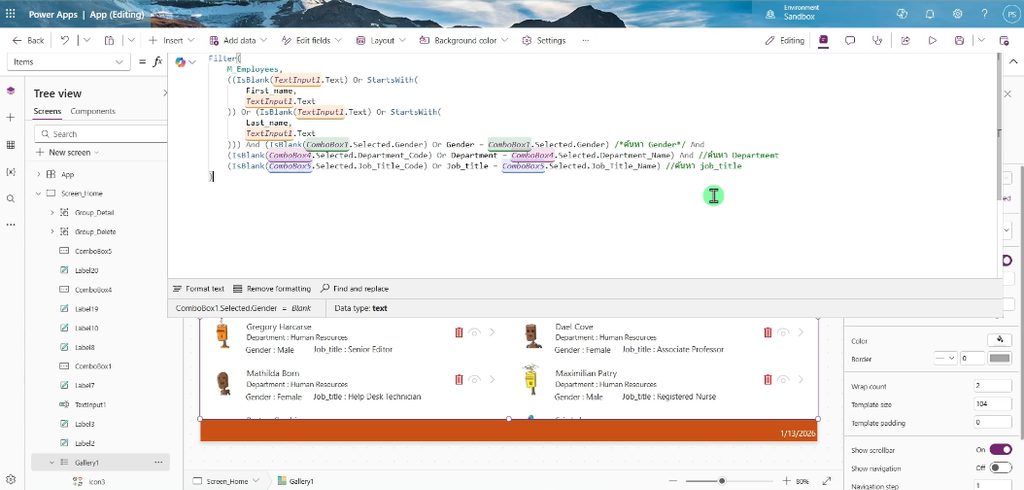
Task: Open the Search icon in the left rail
Action: pos(10,199)
